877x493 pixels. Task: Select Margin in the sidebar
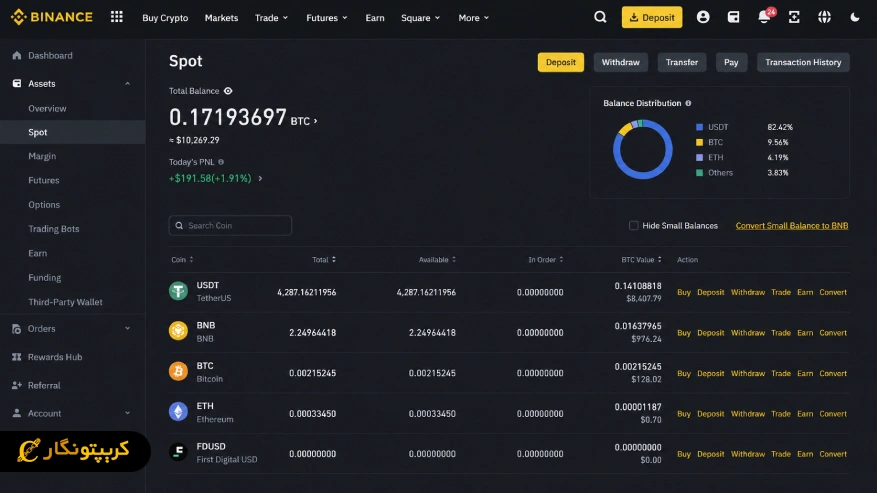(42, 156)
